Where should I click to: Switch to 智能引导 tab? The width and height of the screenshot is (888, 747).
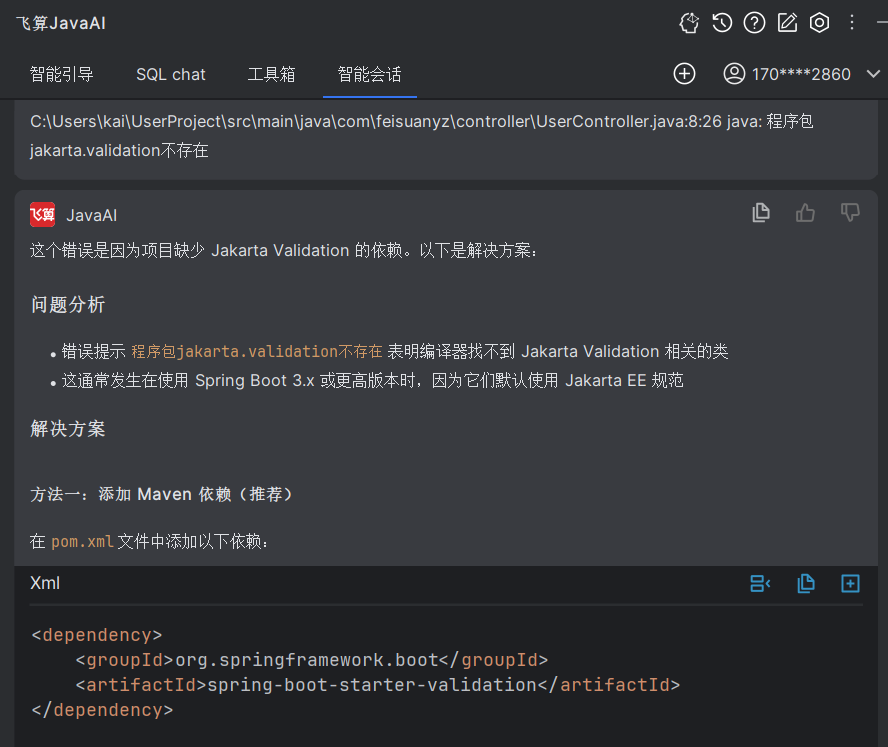62,74
